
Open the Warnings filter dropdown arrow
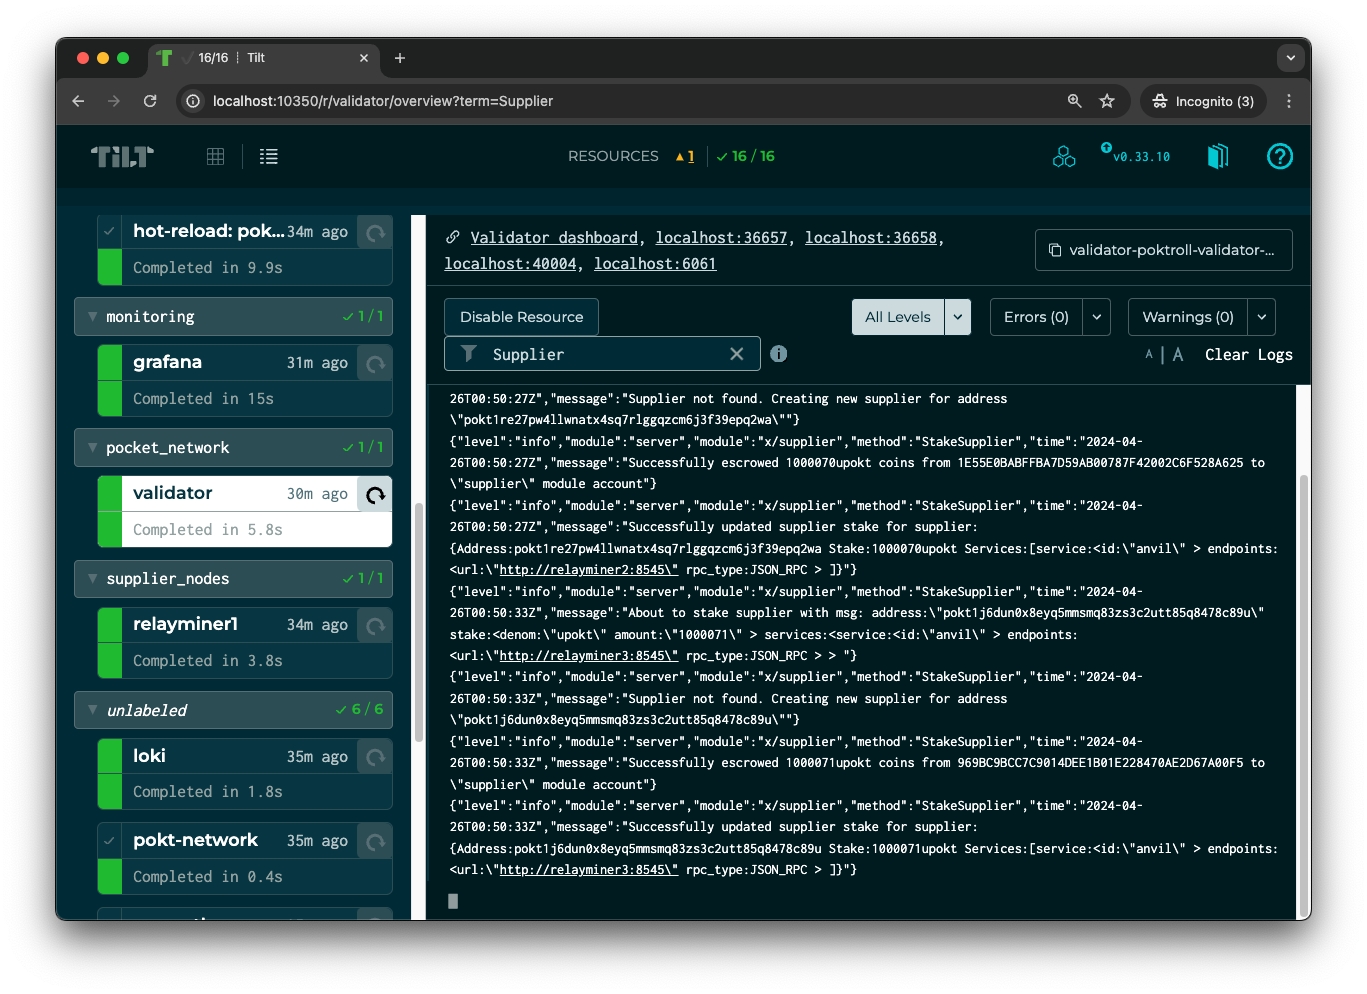1262,317
